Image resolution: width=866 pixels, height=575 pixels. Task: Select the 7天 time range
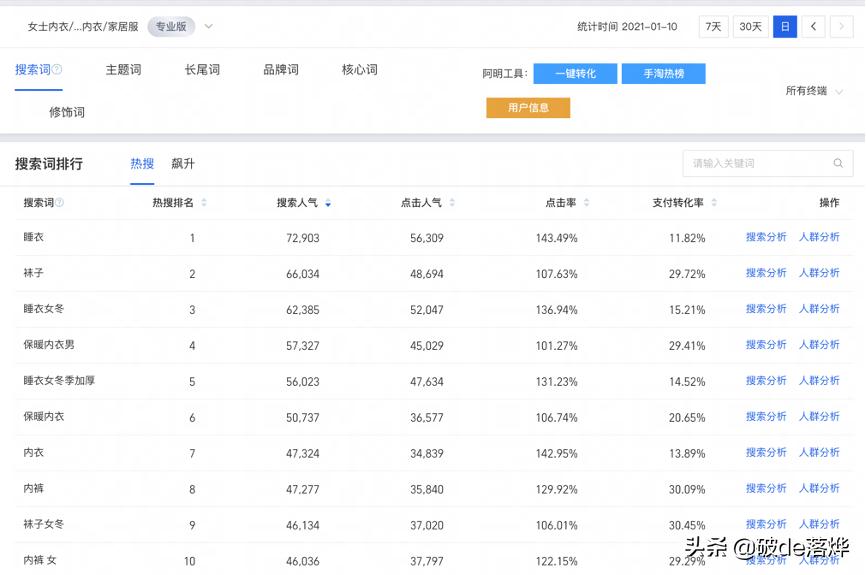(x=714, y=27)
